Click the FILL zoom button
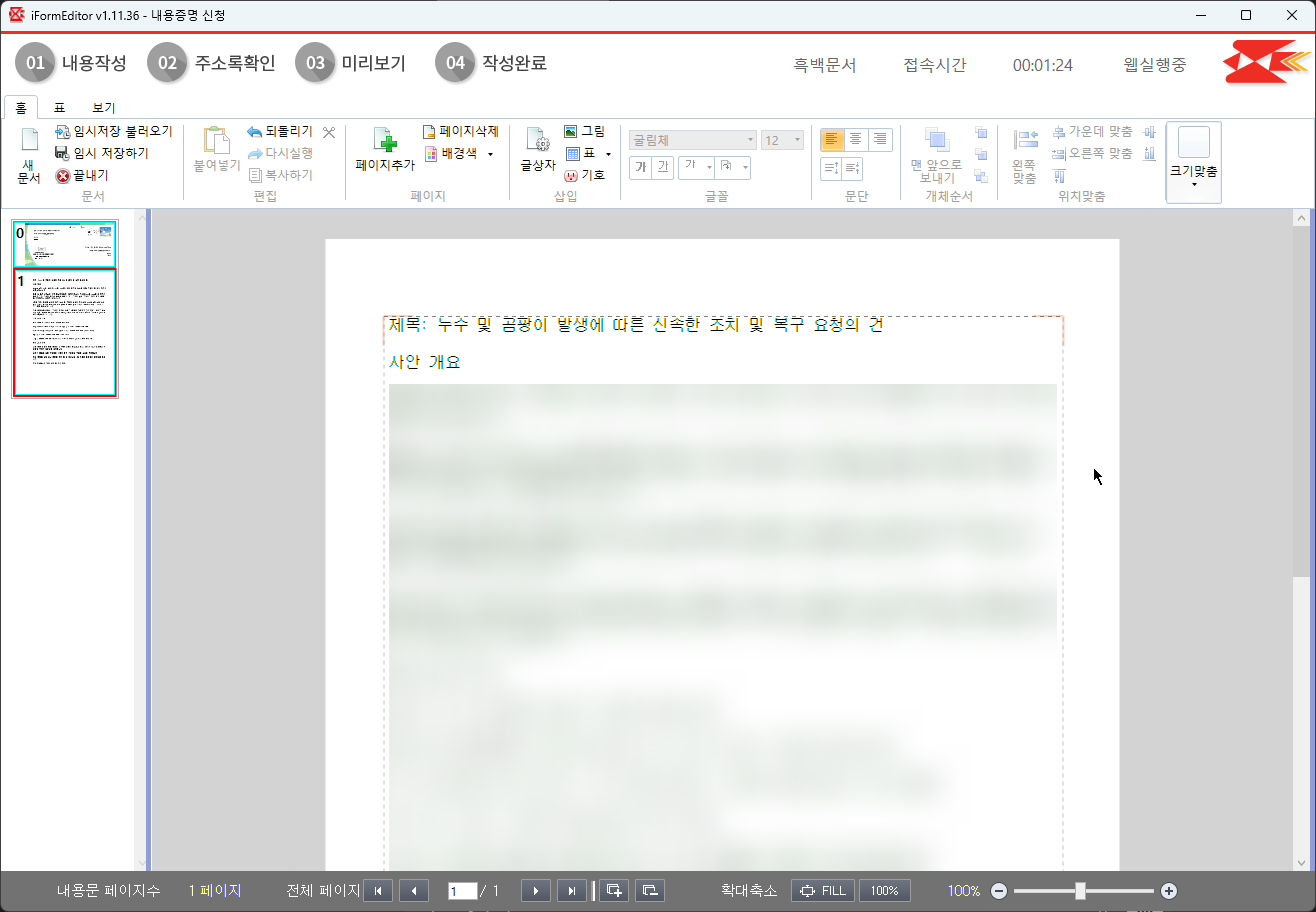 (x=821, y=891)
